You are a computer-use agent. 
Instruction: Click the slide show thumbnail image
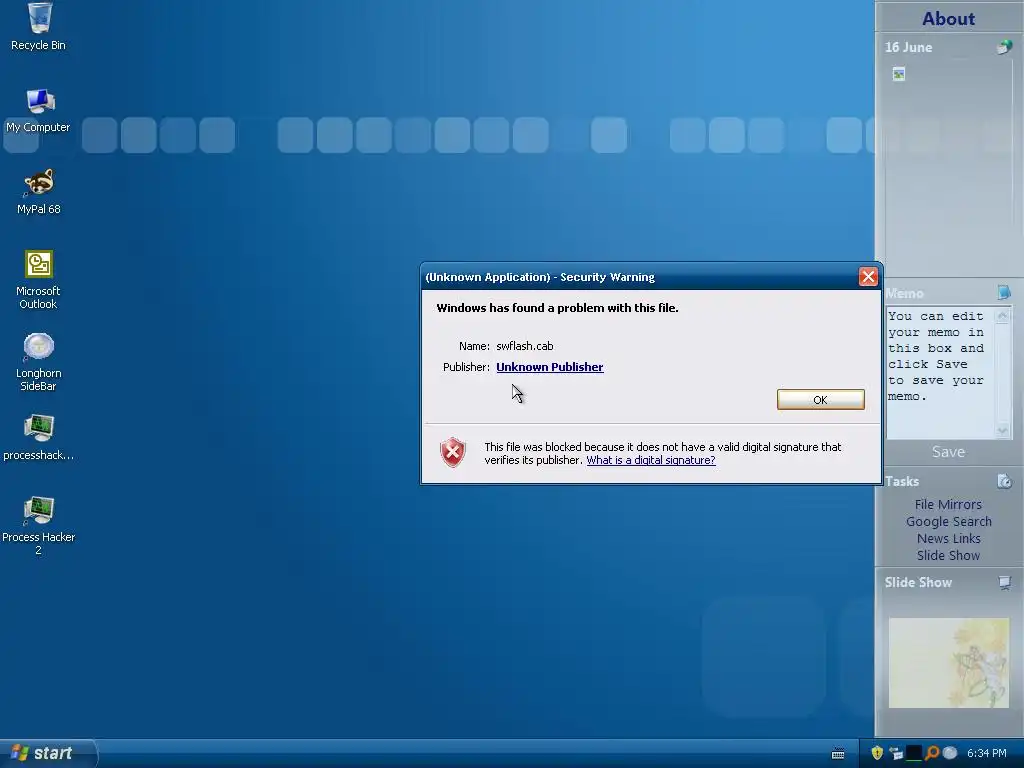tap(948, 663)
